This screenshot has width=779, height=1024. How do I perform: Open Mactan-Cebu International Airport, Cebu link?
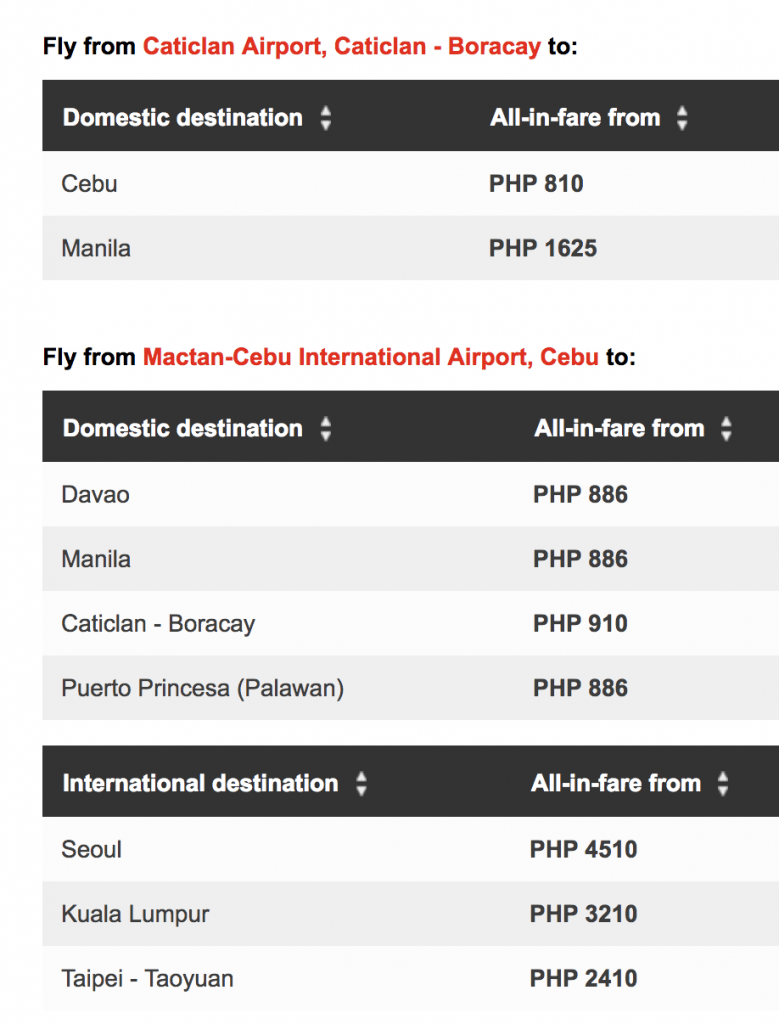[370, 357]
